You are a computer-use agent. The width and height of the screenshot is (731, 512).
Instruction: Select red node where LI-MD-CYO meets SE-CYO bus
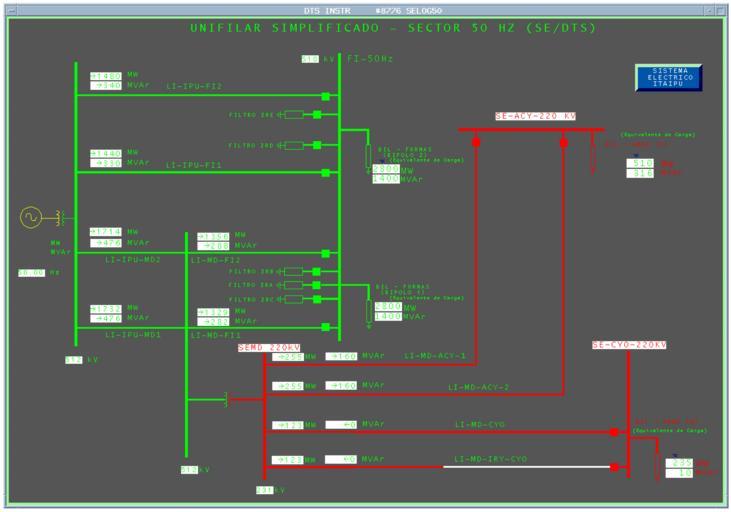coord(614,432)
